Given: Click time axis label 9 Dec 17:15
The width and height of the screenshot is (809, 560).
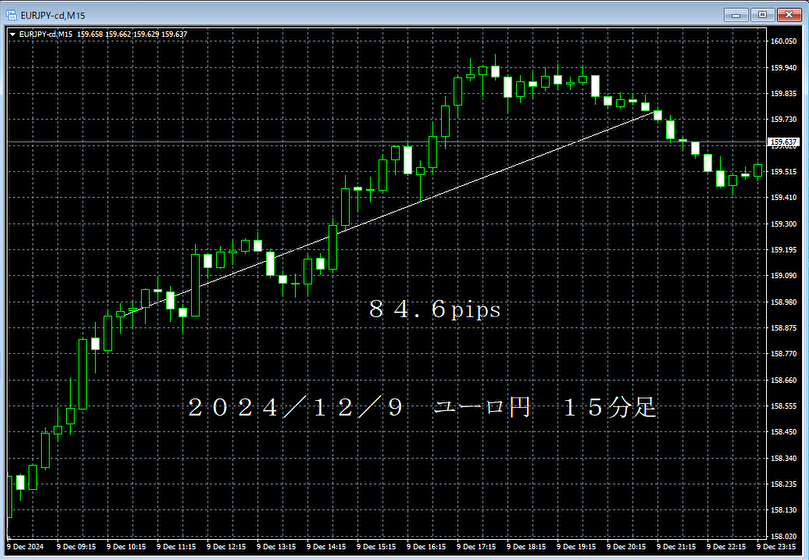Looking at the screenshot, I should click(476, 547).
